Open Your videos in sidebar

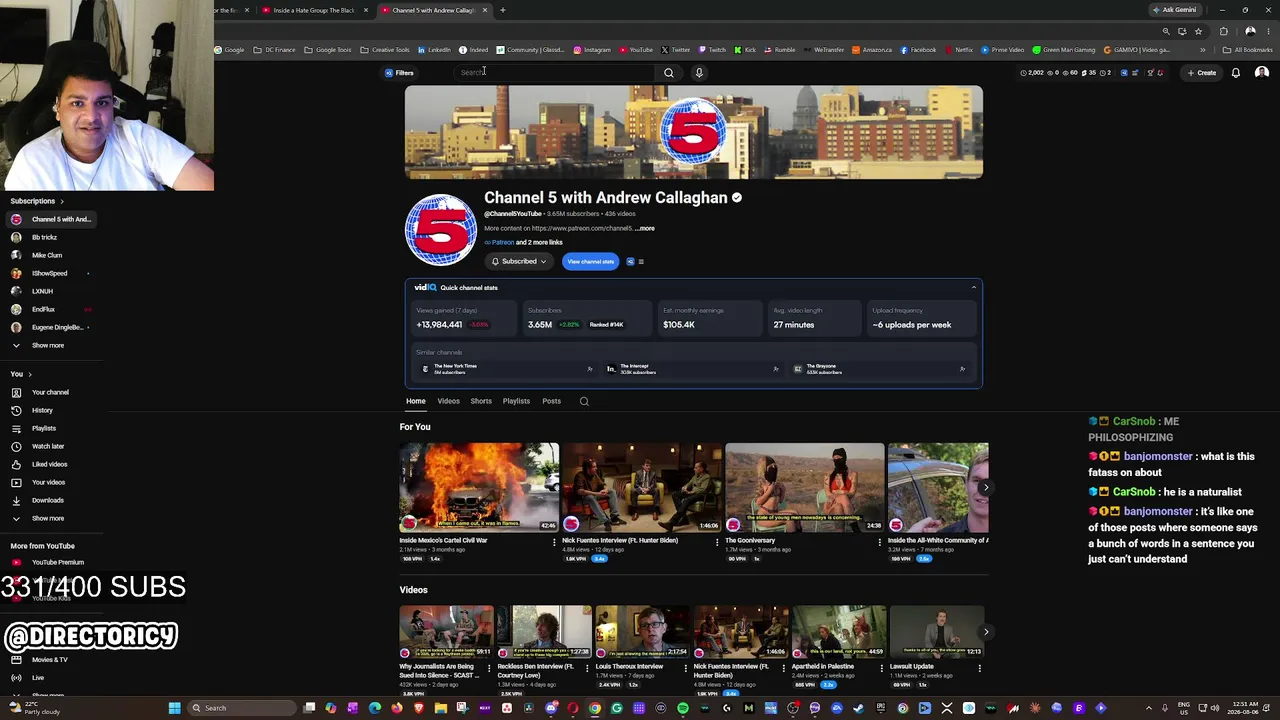[48, 482]
